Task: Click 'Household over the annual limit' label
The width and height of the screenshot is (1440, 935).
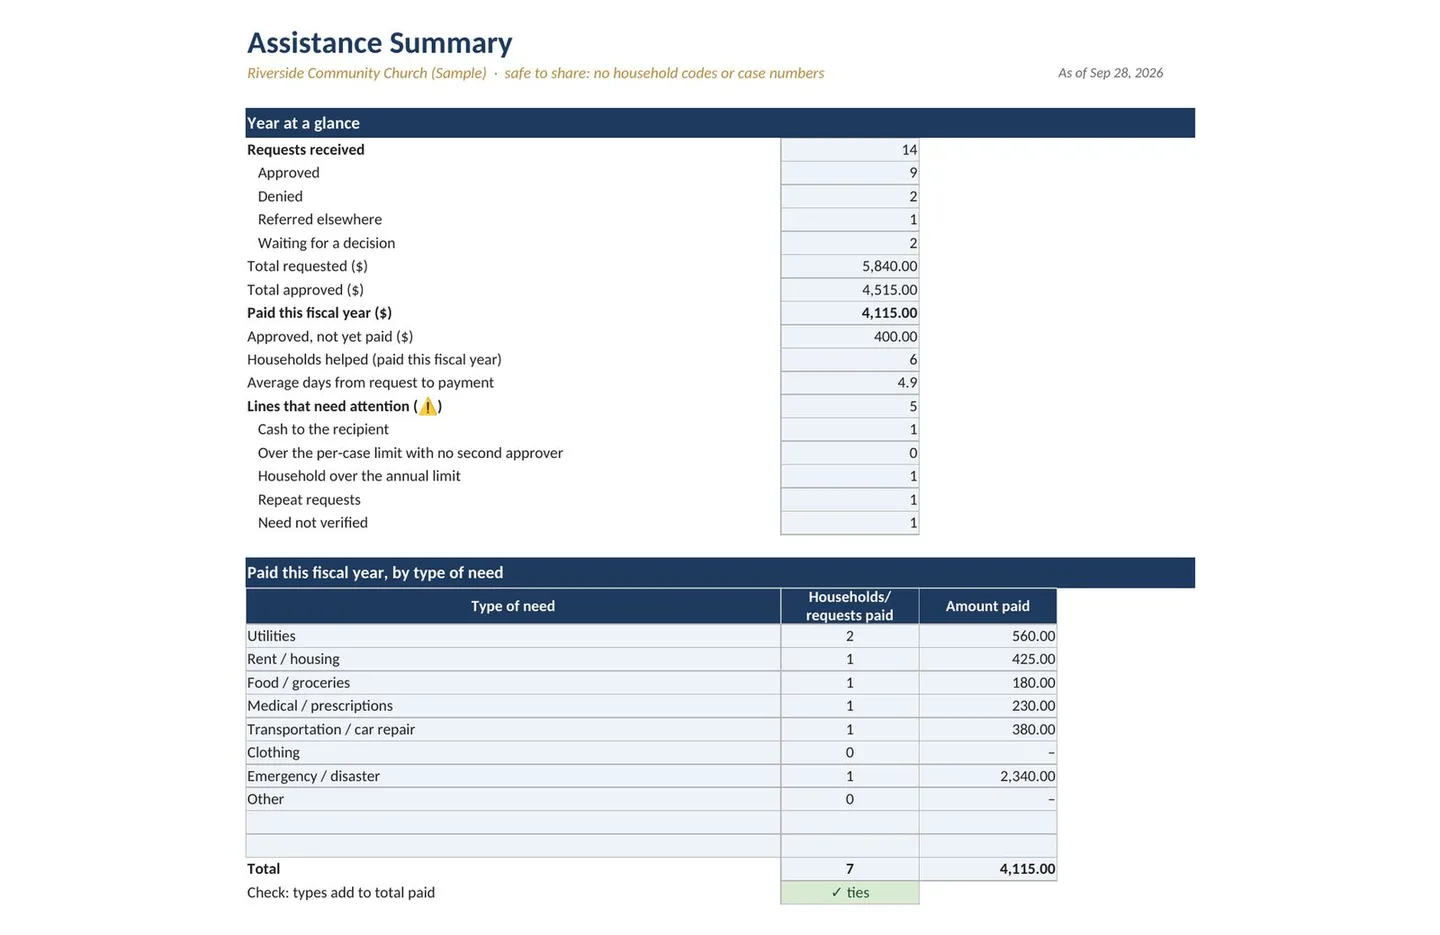Action: click(x=359, y=476)
